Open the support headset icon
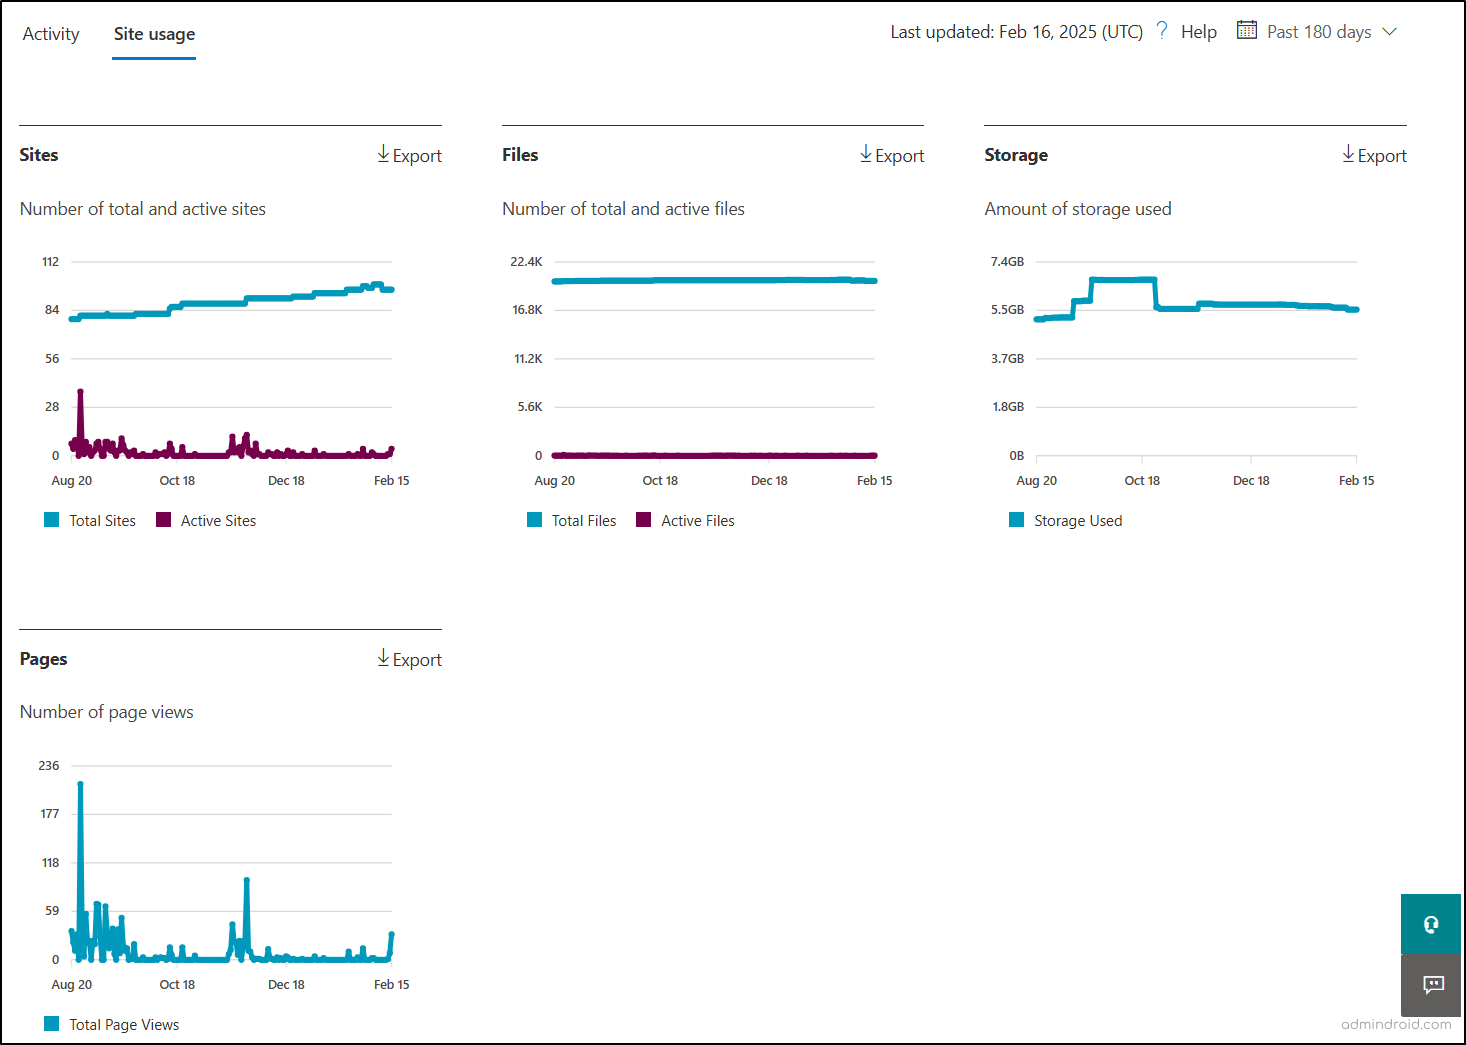 pyautogui.click(x=1431, y=924)
